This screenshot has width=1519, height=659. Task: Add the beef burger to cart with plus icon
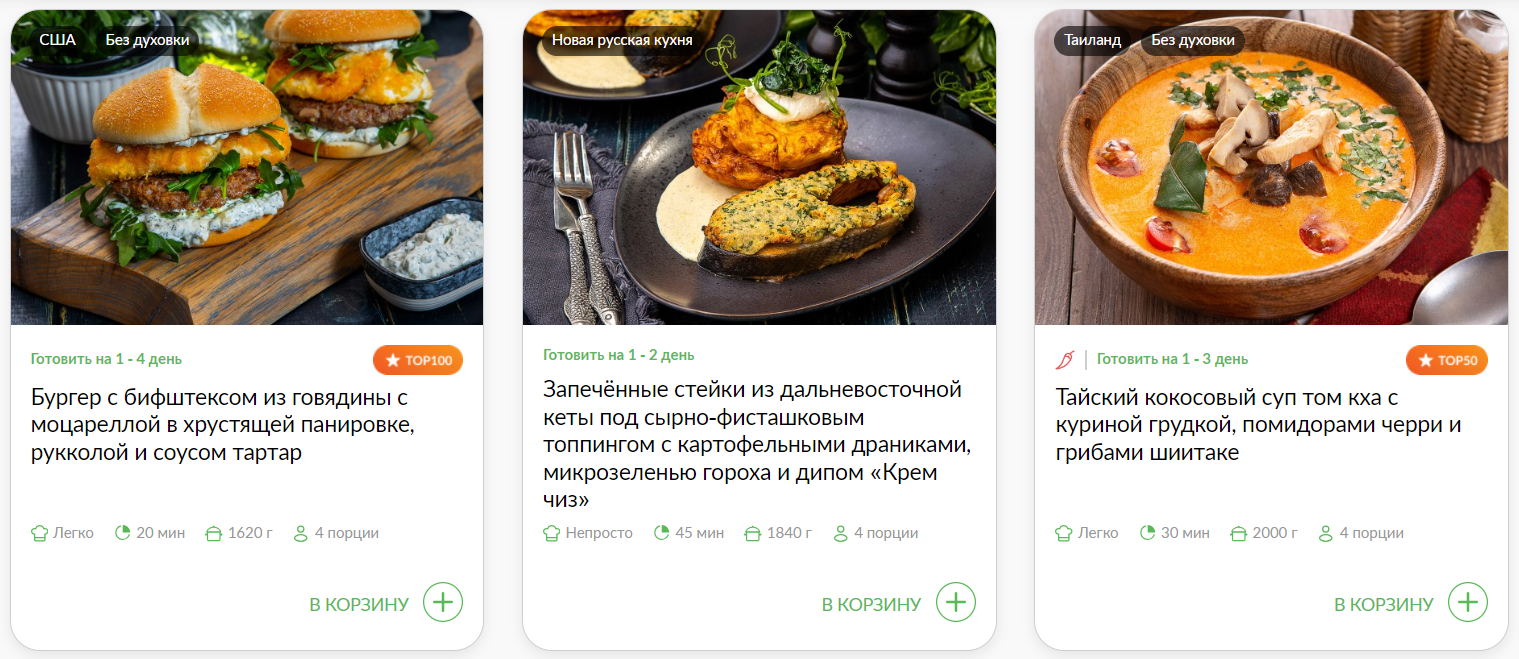pos(443,602)
